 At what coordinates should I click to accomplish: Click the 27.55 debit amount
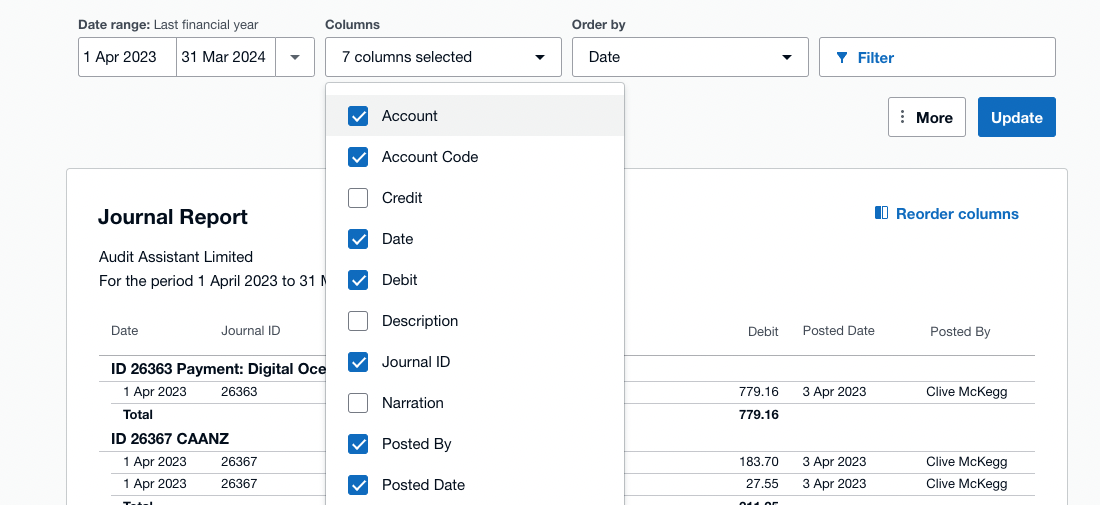pyautogui.click(x=763, y=484)
